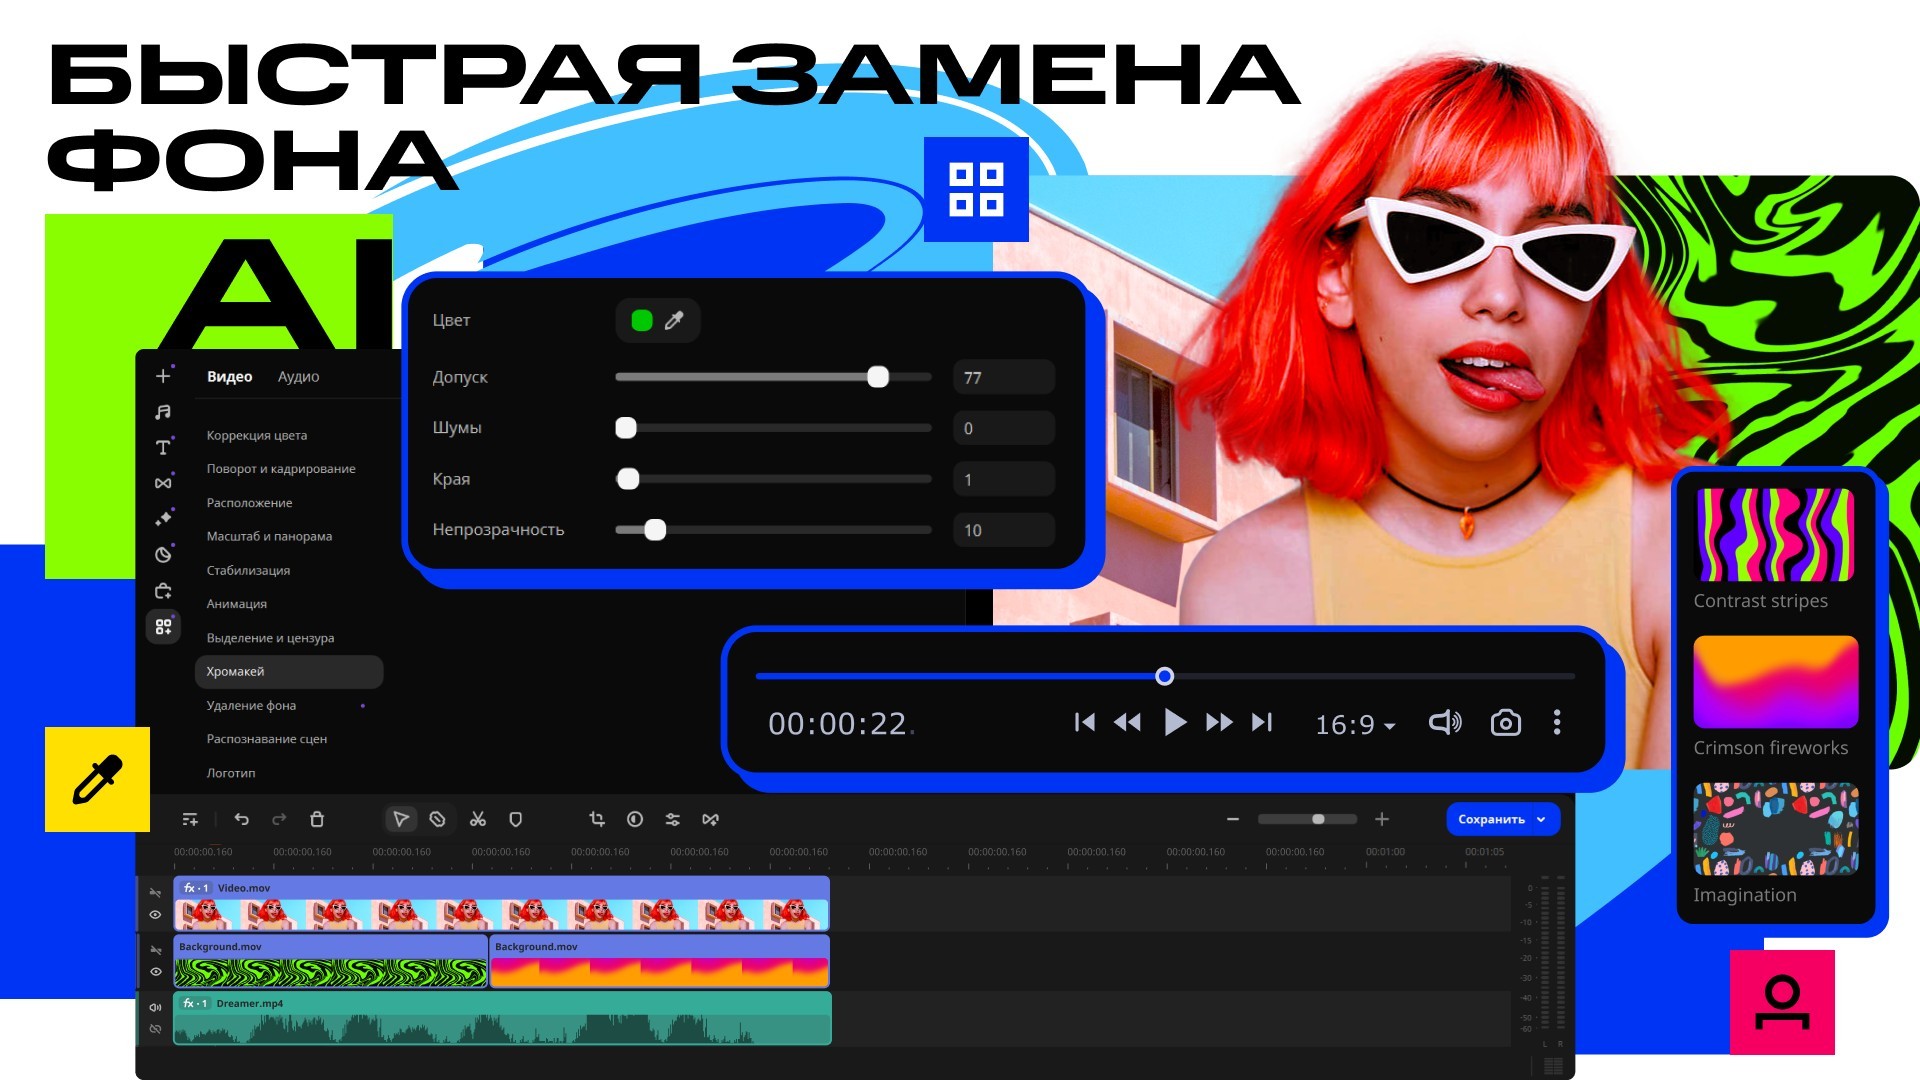Select the eyedropper next to the green swatch
Image resolution: width=1920 pixels, height=1080 pixels.
point(674,320)
